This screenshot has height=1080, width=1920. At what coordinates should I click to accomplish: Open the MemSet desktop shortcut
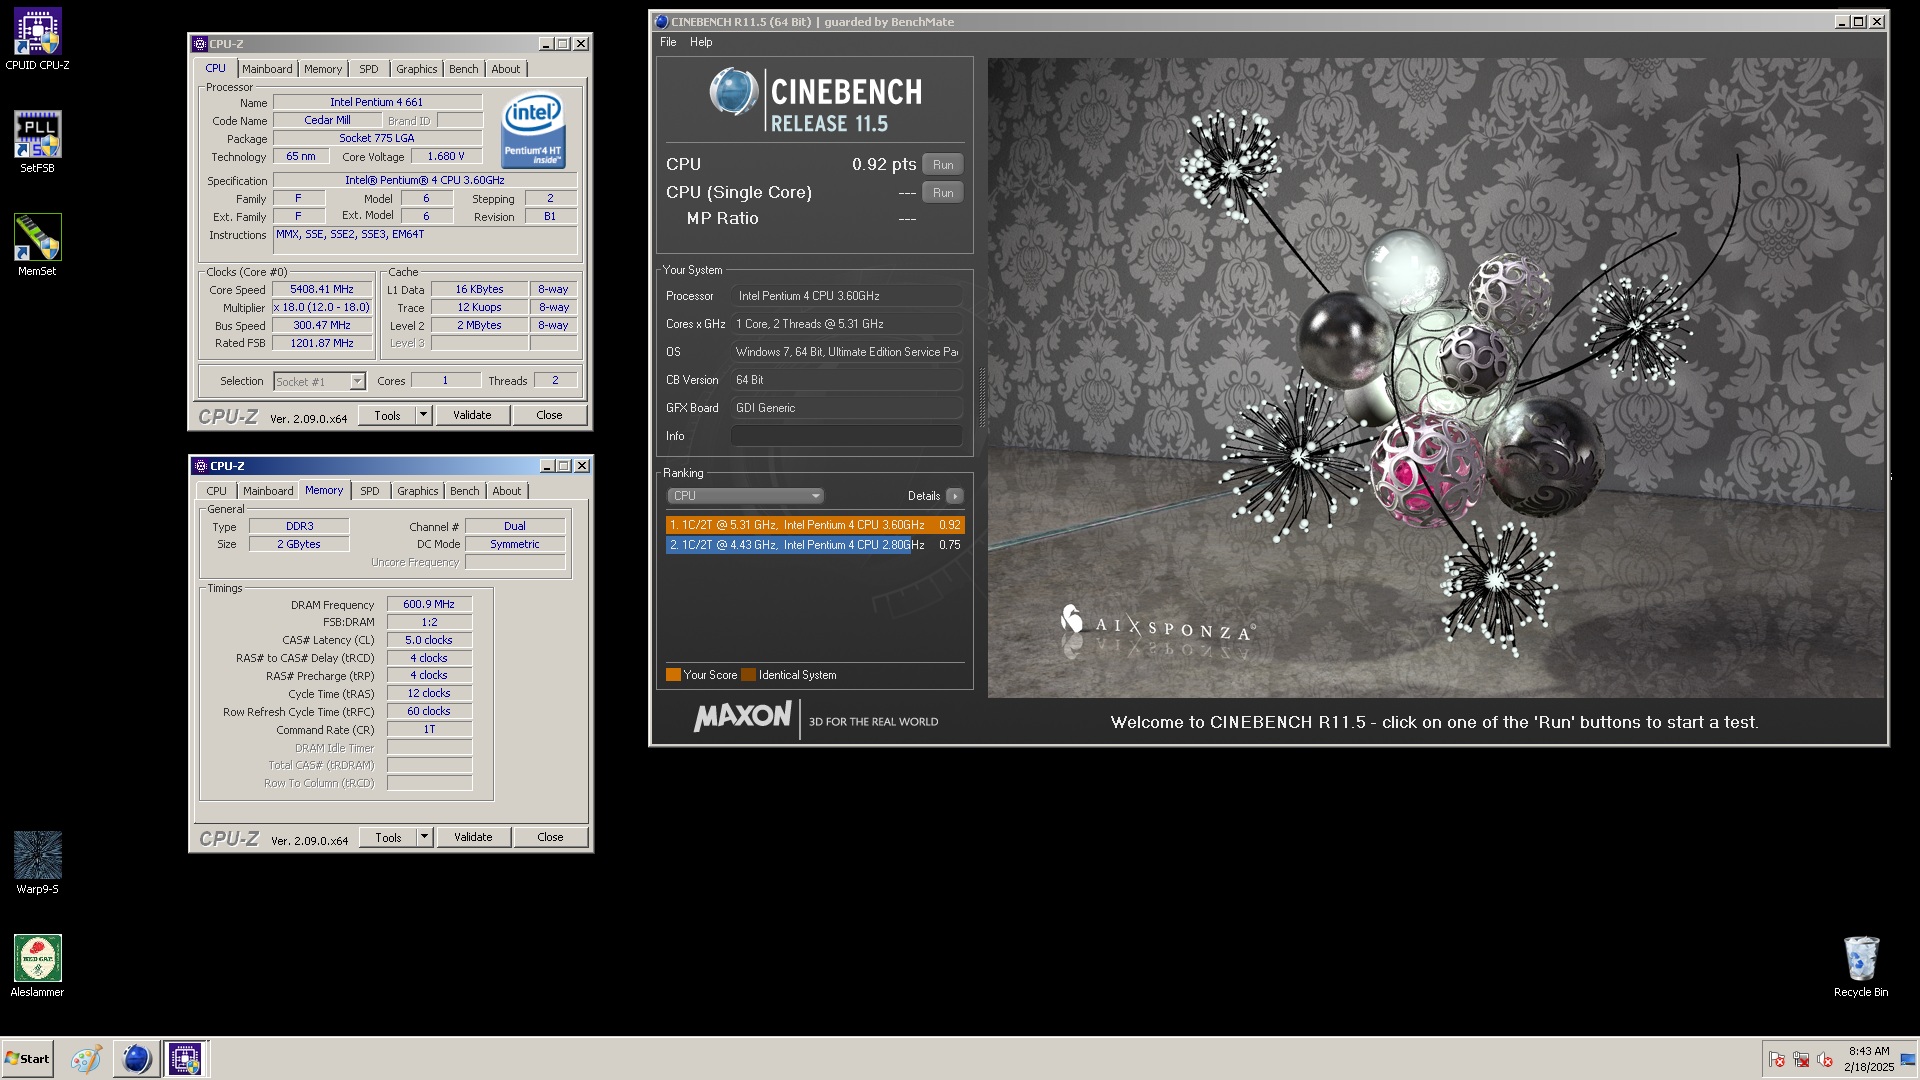[x=37, y=245]
